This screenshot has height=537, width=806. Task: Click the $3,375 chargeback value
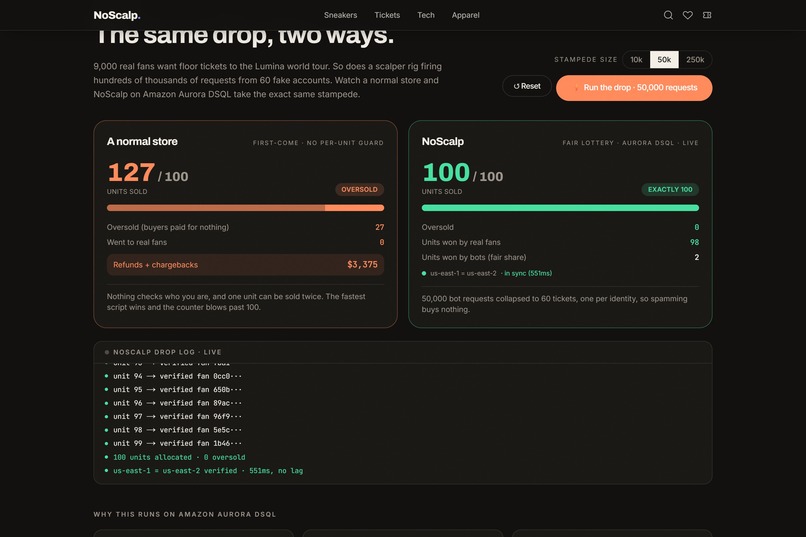tap(362, 265)
